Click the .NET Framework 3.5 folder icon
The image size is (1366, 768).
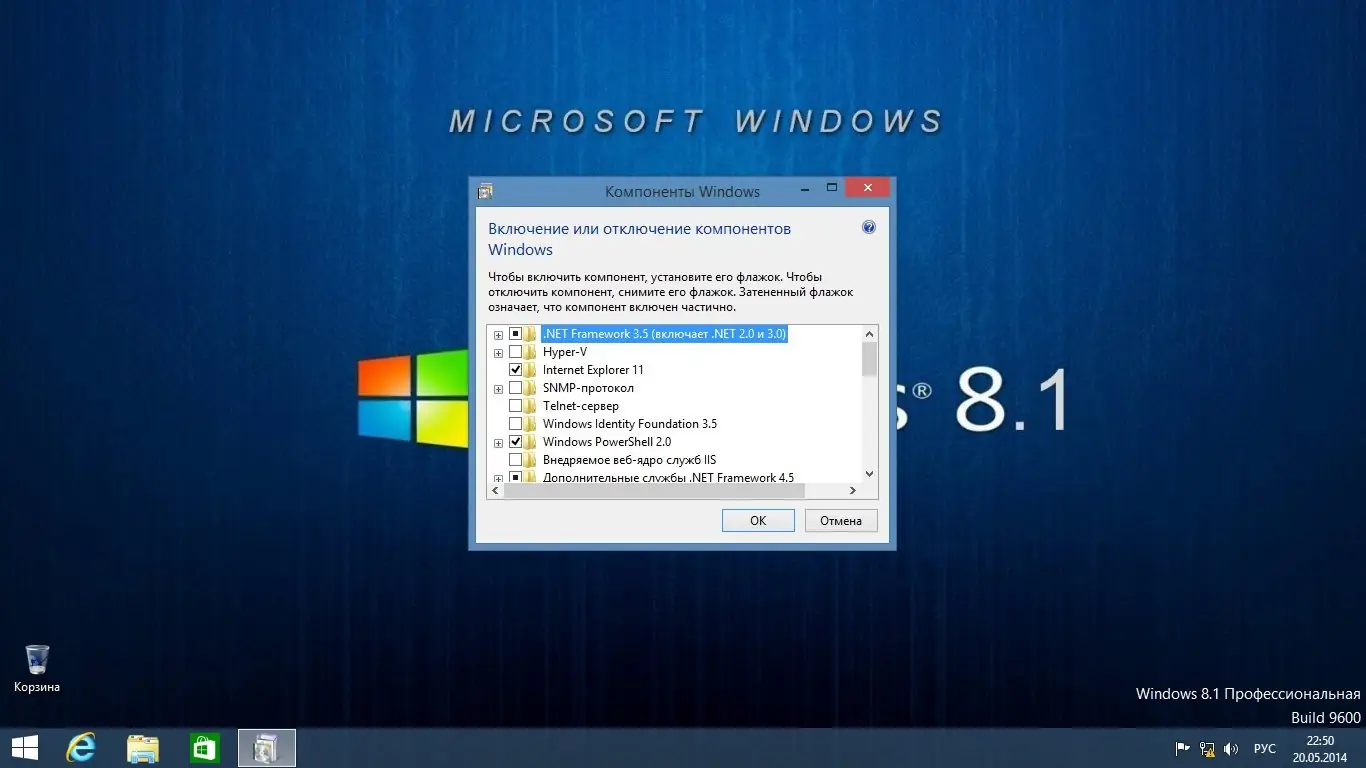click(x=531, y=334)
